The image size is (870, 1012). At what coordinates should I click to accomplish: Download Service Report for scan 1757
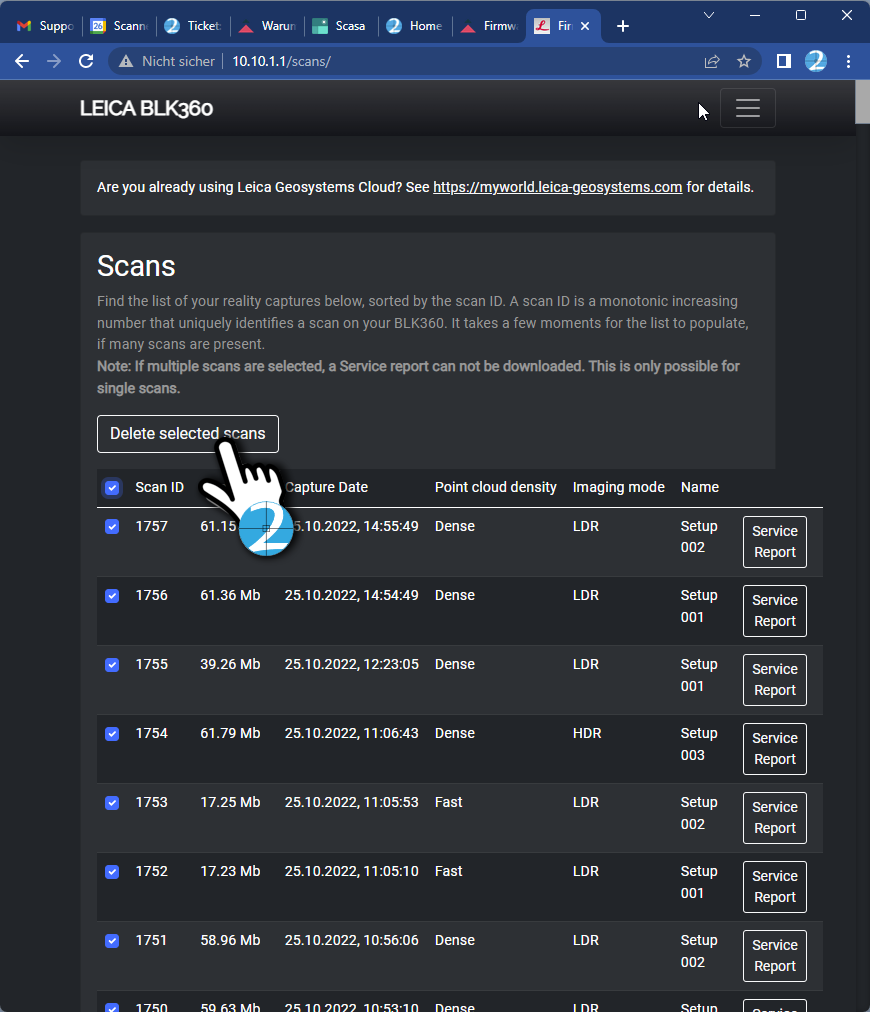pos(774,542)
